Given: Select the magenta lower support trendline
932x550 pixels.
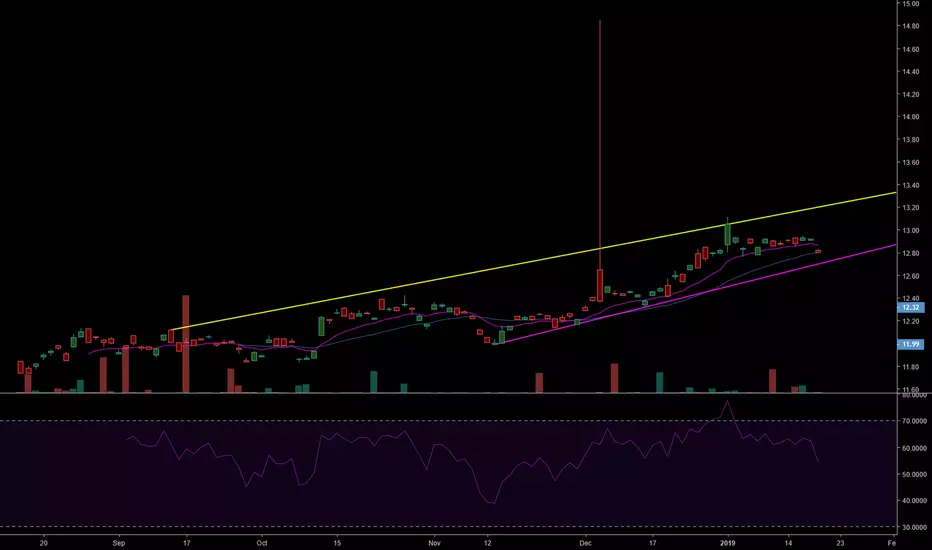Looking at the screenshot, I should point(694,294).
